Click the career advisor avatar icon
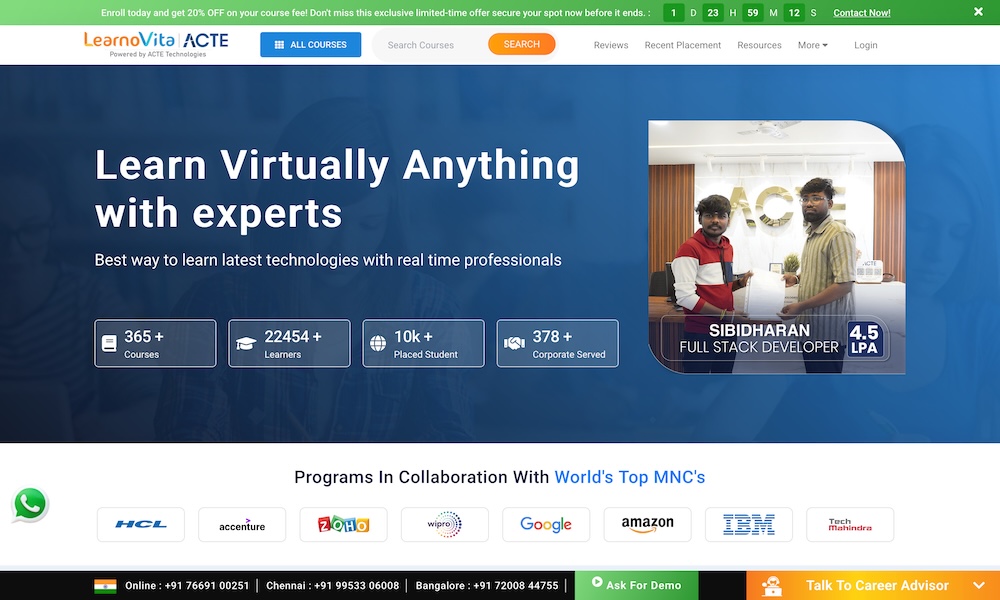Screen dimensions: 1000x600 [772, 585]
